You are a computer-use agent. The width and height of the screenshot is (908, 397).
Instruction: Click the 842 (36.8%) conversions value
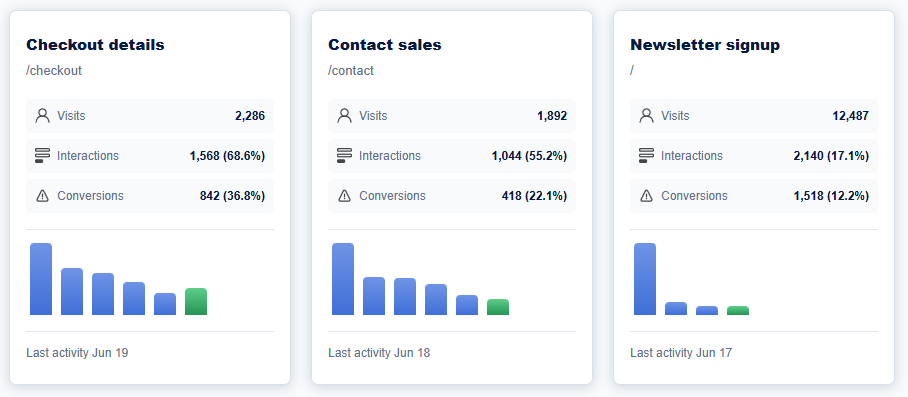tap(232, 196)
